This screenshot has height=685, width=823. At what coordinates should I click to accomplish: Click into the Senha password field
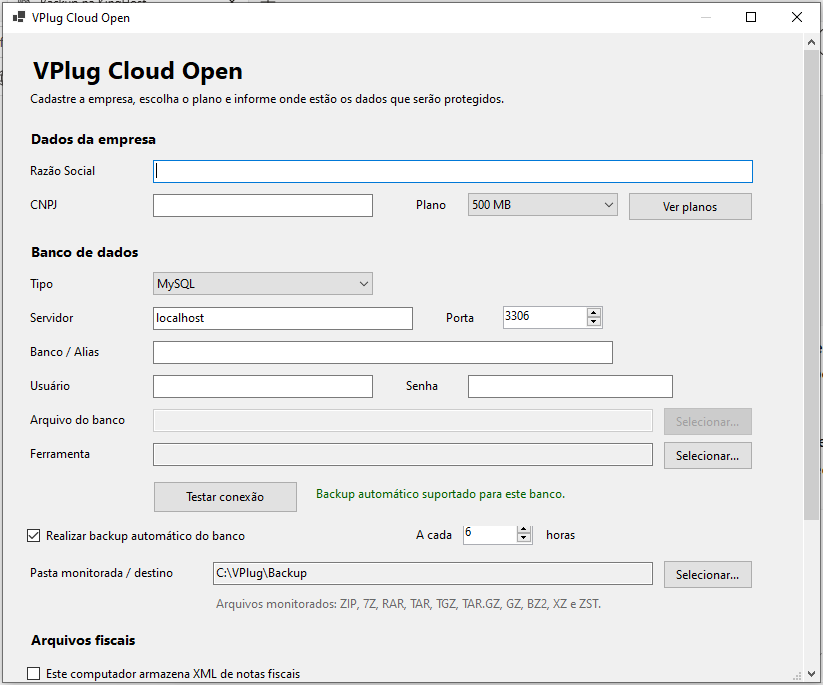pos(570,386)
